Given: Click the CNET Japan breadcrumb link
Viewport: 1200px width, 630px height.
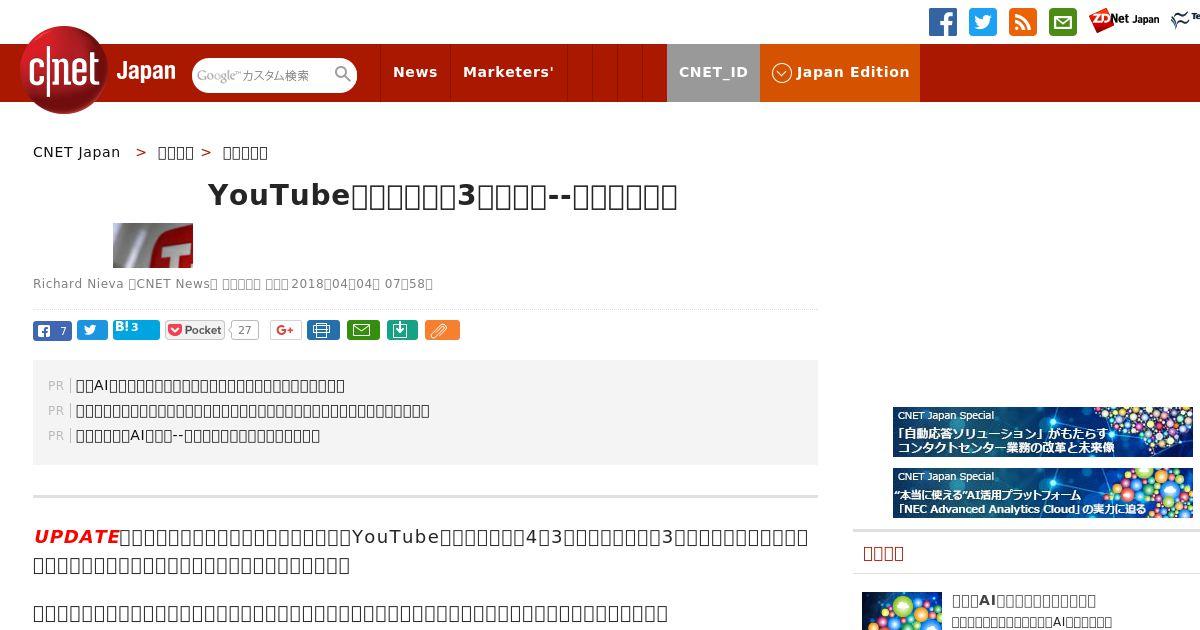Looking at the screenshot, I should [x=77, y=152].
